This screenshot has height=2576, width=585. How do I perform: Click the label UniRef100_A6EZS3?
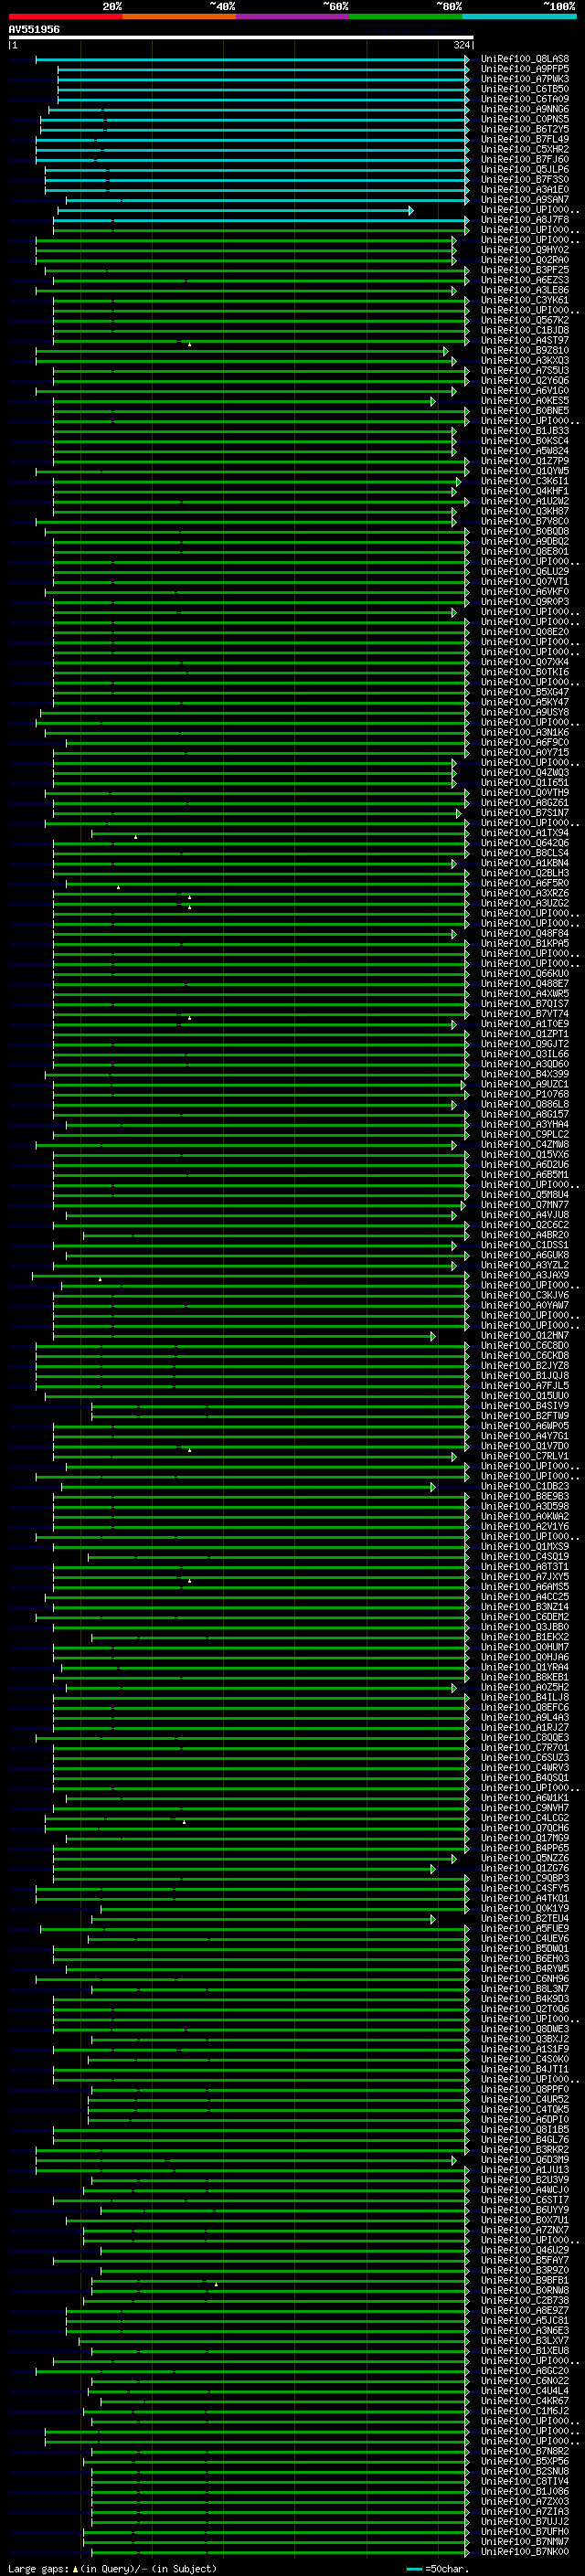click(525, 280)
